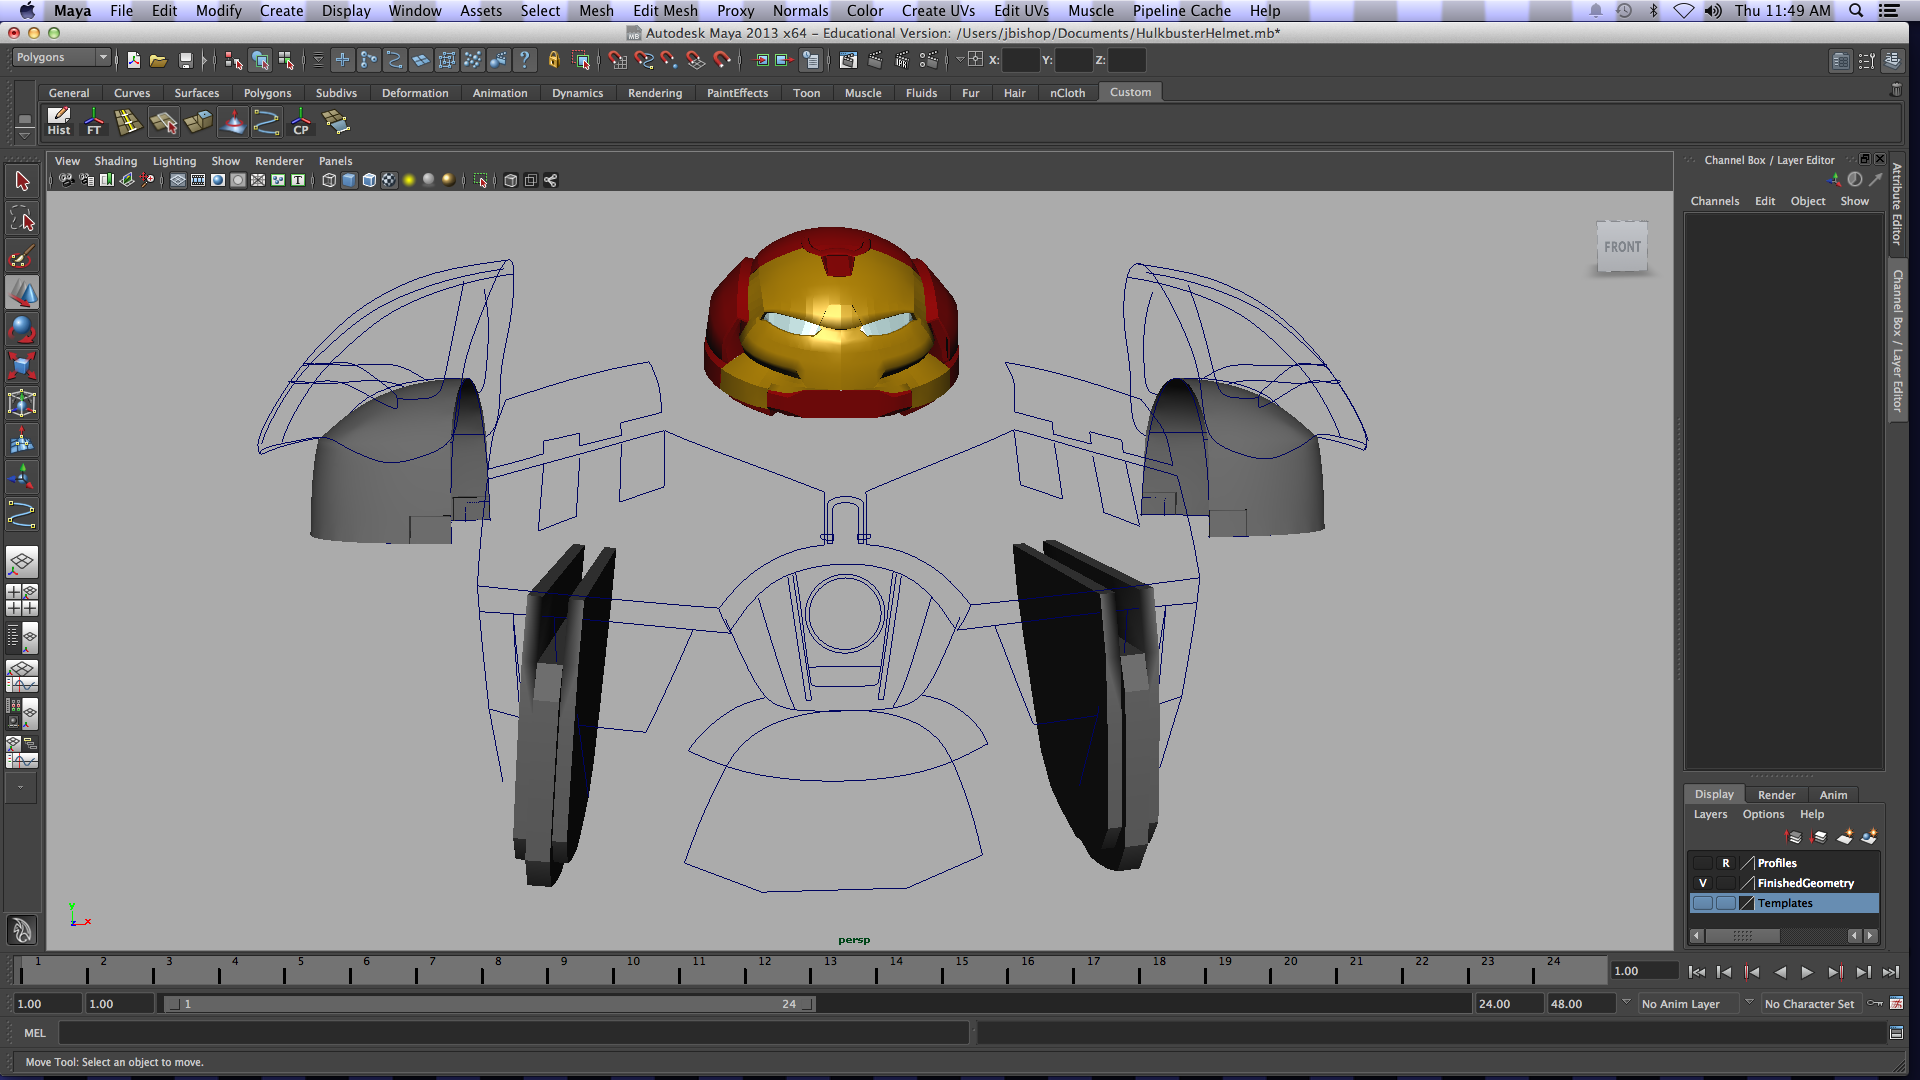Select the arrow Select tool in toolbox

(x=22, y=181)
